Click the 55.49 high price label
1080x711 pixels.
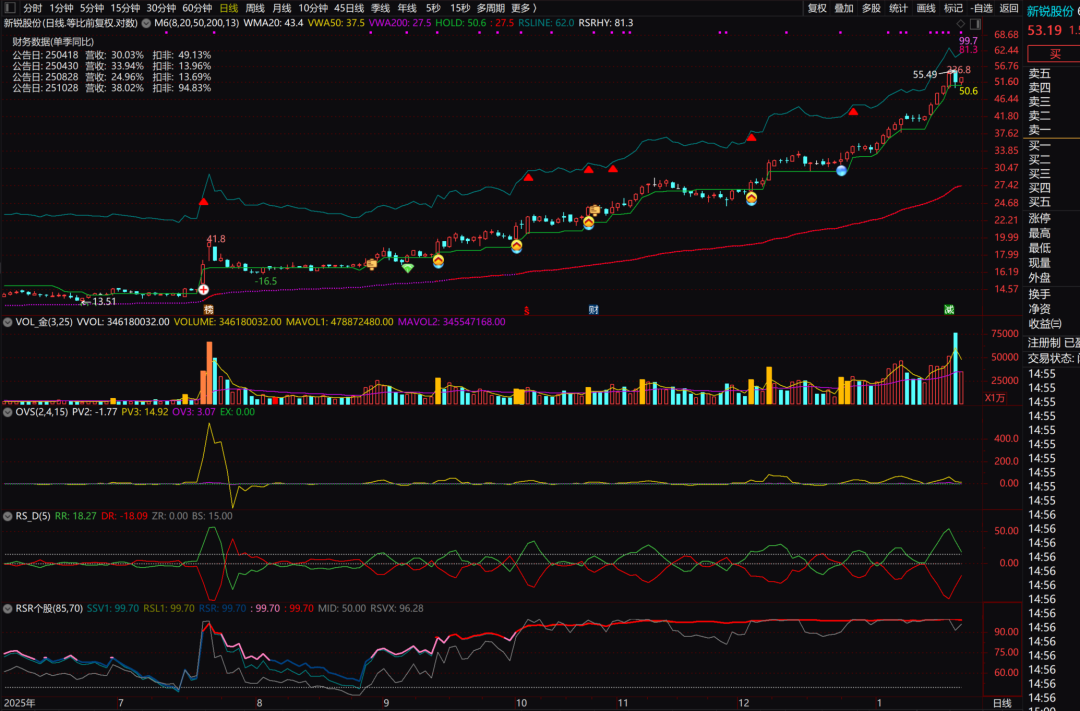[925, 74]
